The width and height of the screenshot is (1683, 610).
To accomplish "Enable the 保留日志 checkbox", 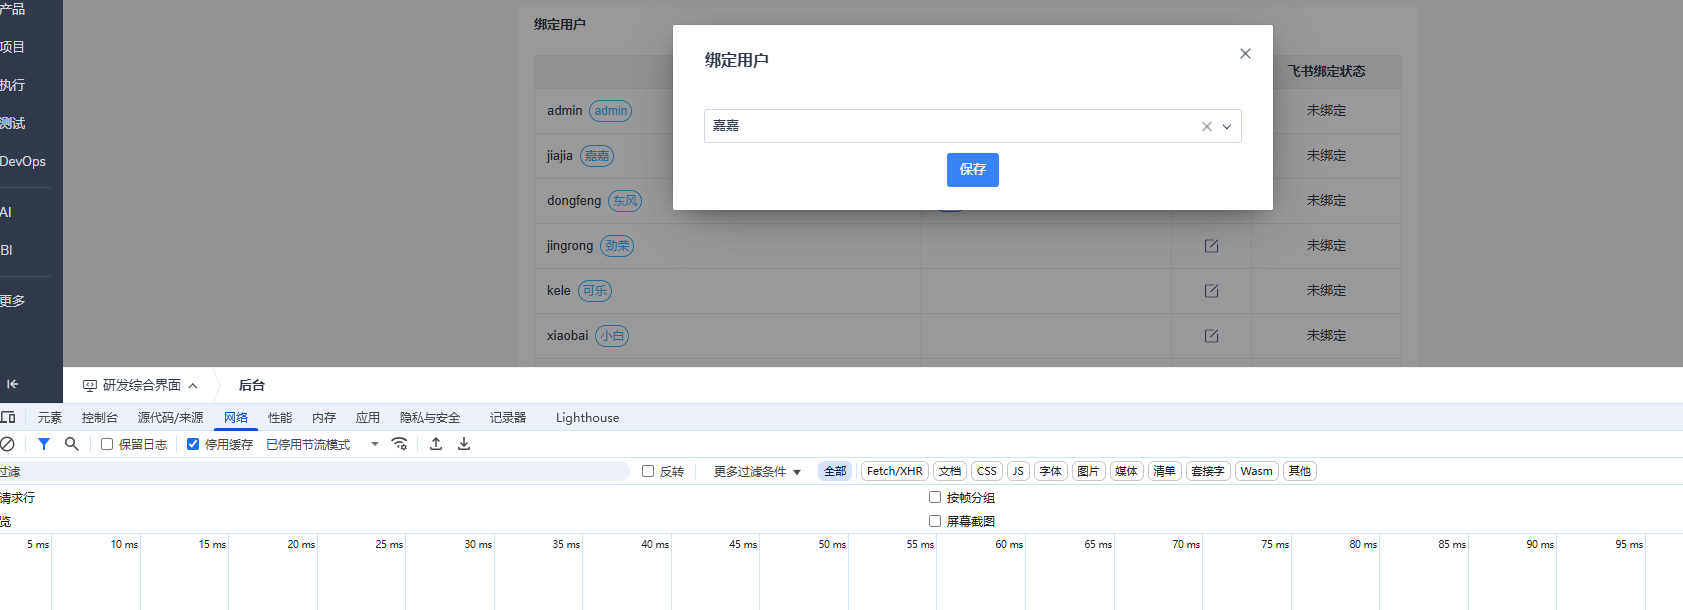I will [107, 444].
